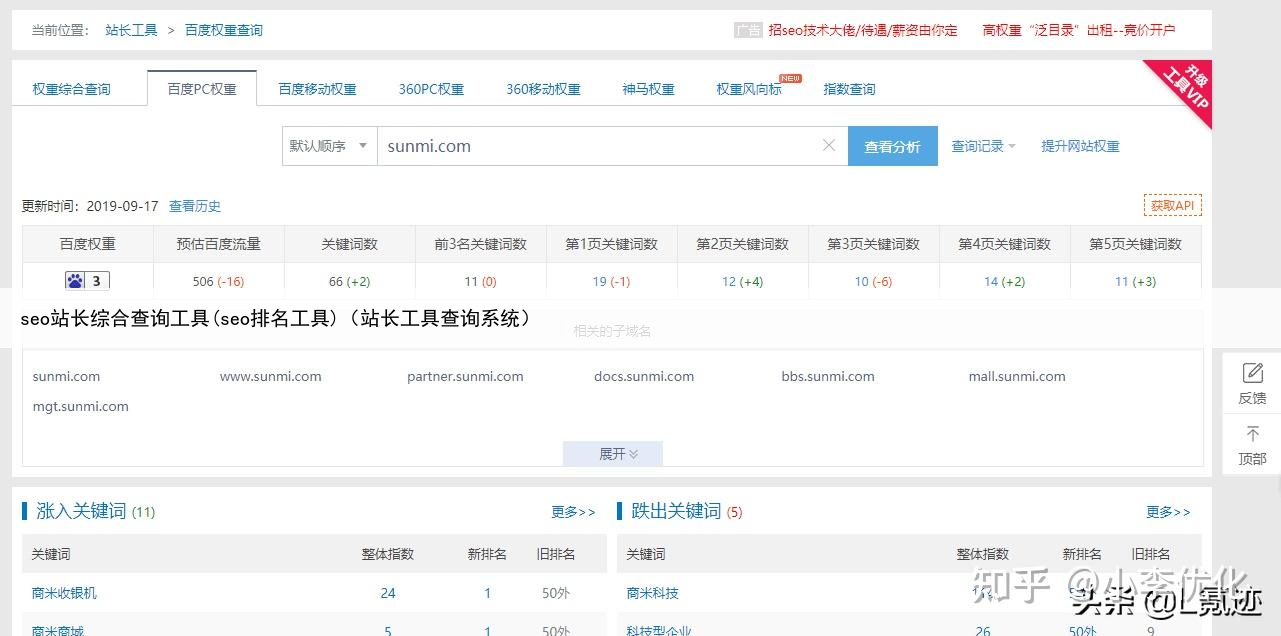1281x636 pixels.
Task: Click the Baidu paw weight icon
Action: click(75, 281)
